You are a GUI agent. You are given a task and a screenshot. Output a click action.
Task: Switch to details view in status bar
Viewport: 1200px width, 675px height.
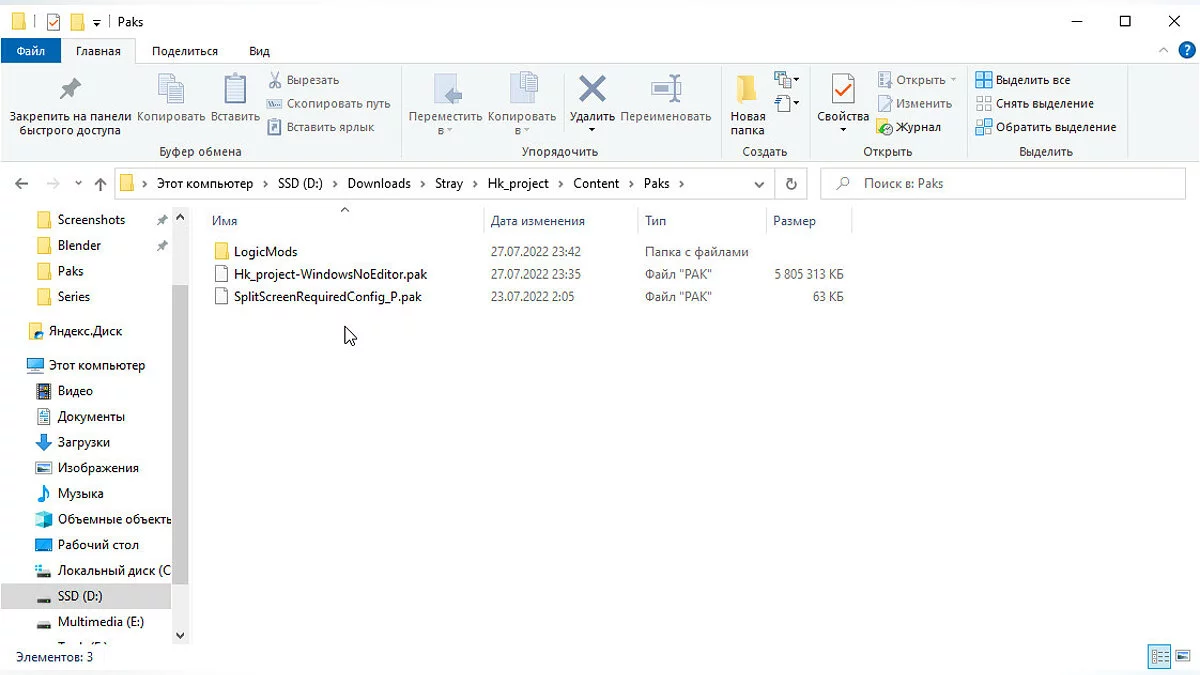pos(1160,657)
